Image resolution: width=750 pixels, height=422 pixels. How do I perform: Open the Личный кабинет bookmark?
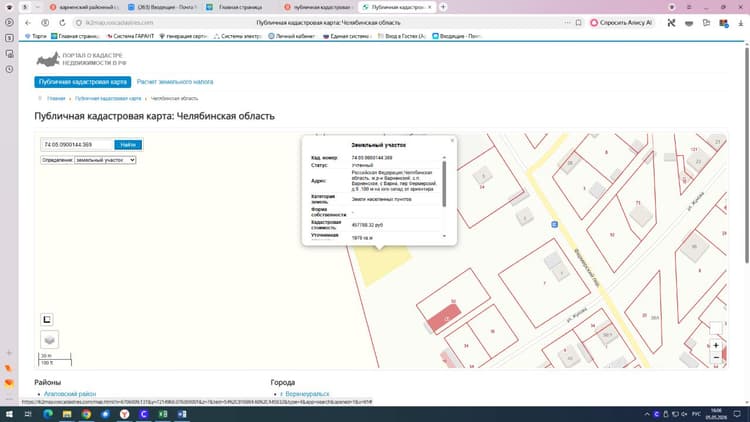click(292, 36)
